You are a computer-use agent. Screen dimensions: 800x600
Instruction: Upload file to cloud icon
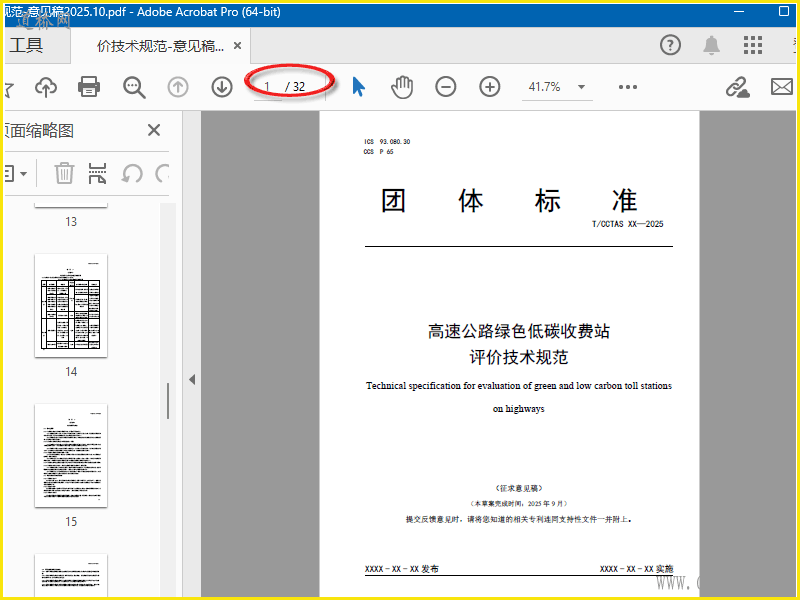[x=46, y=87]
